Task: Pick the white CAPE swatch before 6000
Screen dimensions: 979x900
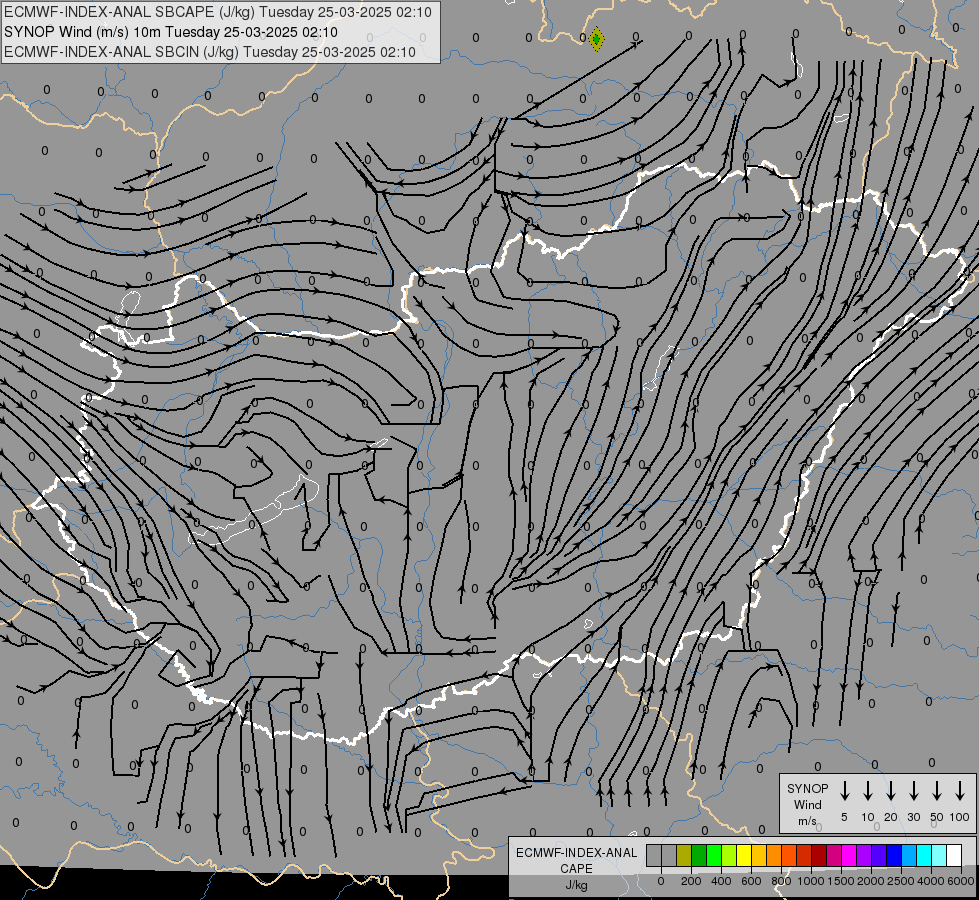Action: pos(953,855)
